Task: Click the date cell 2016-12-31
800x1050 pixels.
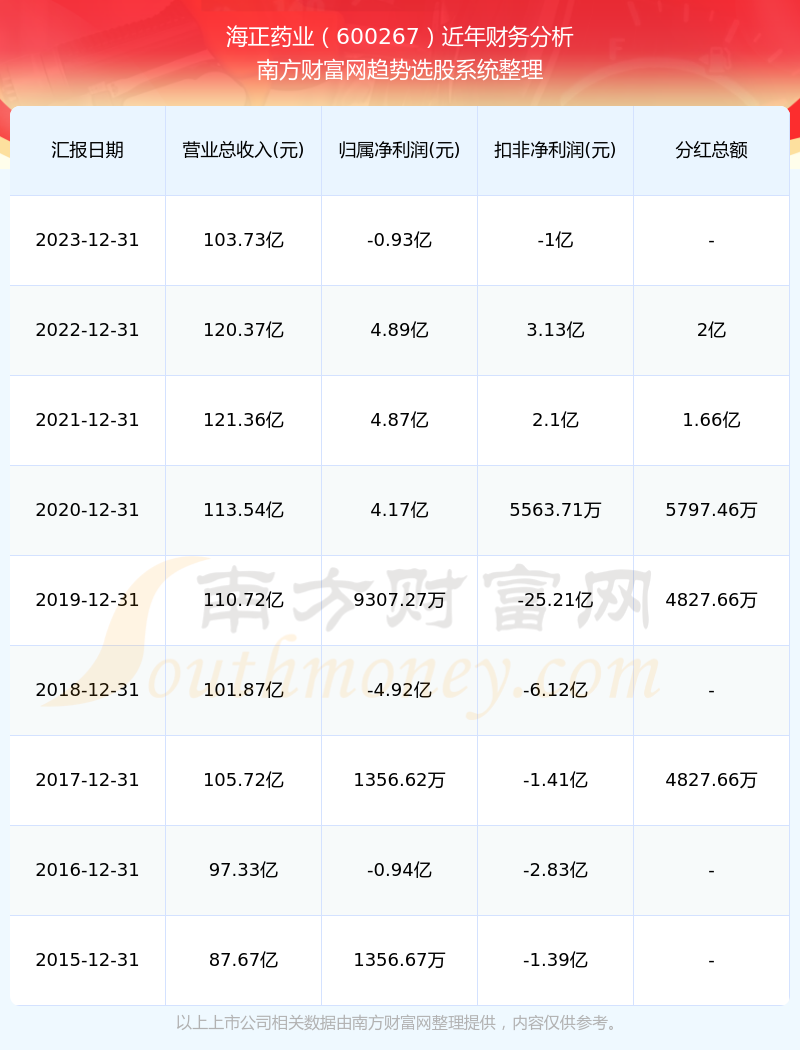Action: pyautogui.click(x=88, y=870)
